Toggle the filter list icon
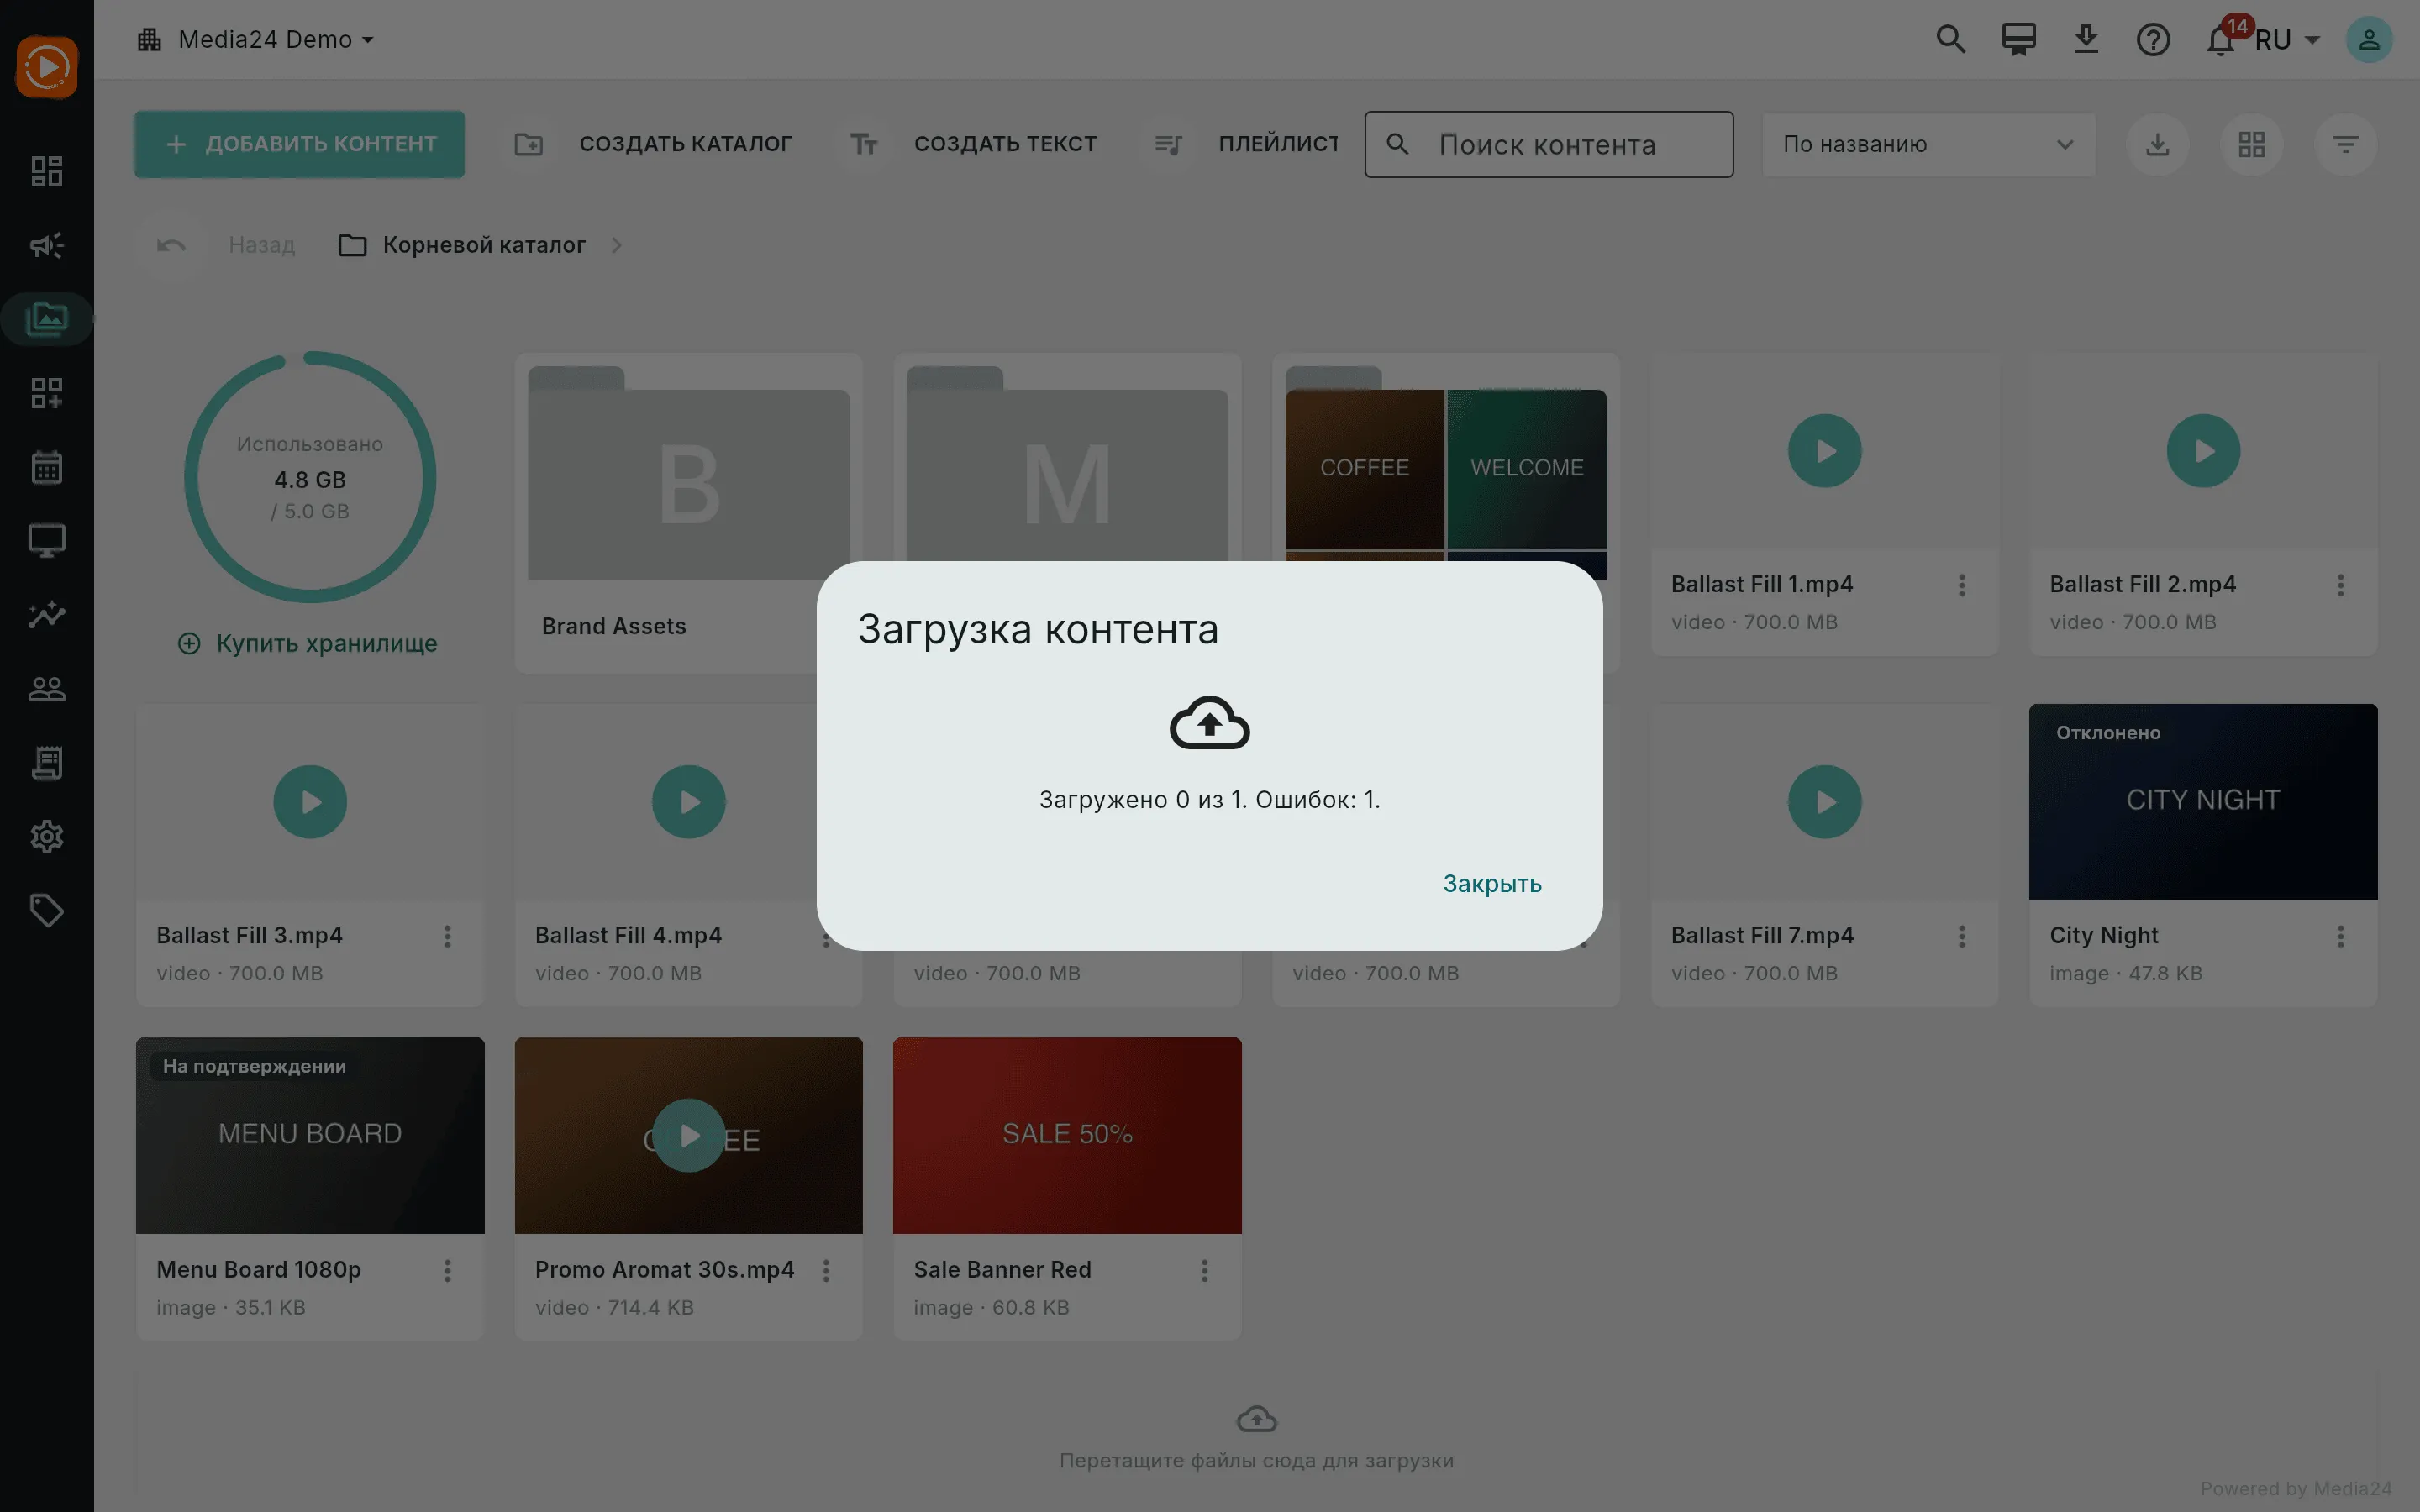The image size is (2420, 1512). coord(2345,145)
